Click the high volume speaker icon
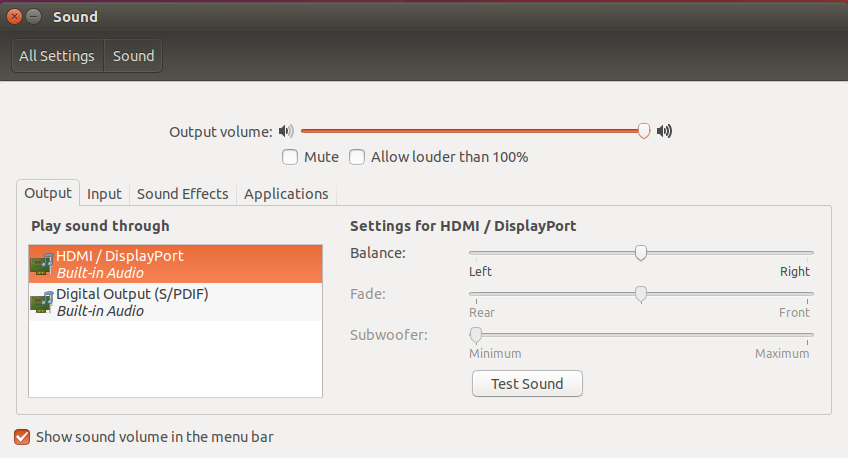The width and height of the screenshot is (848, 458). 664,131
